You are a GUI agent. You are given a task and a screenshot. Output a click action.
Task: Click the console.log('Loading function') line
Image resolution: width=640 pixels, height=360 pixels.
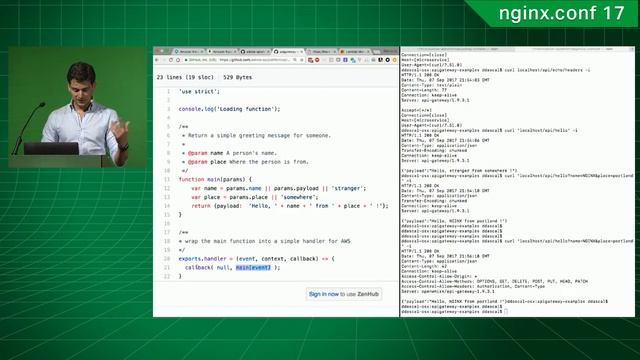pyautogui.click(x=229, y=109)
